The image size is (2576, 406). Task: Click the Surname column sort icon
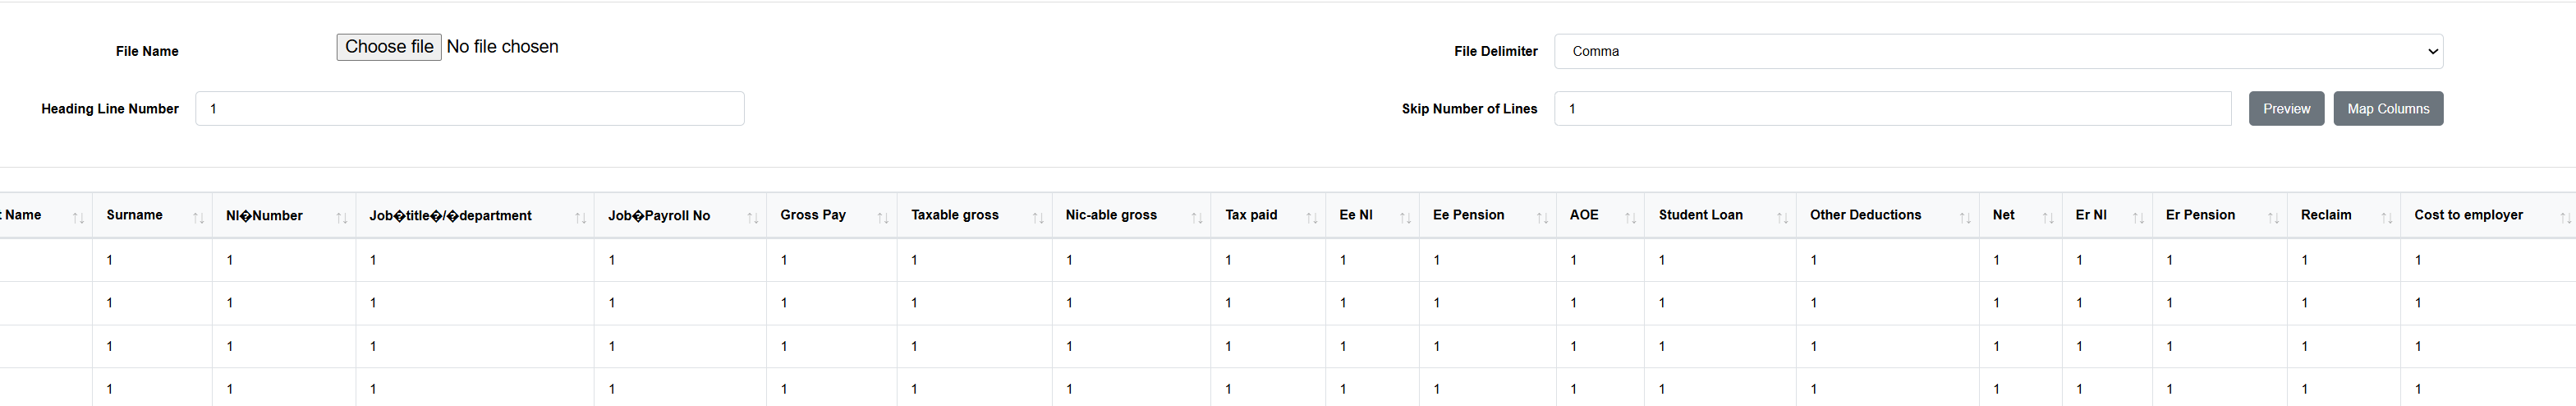tap(198, 217)
